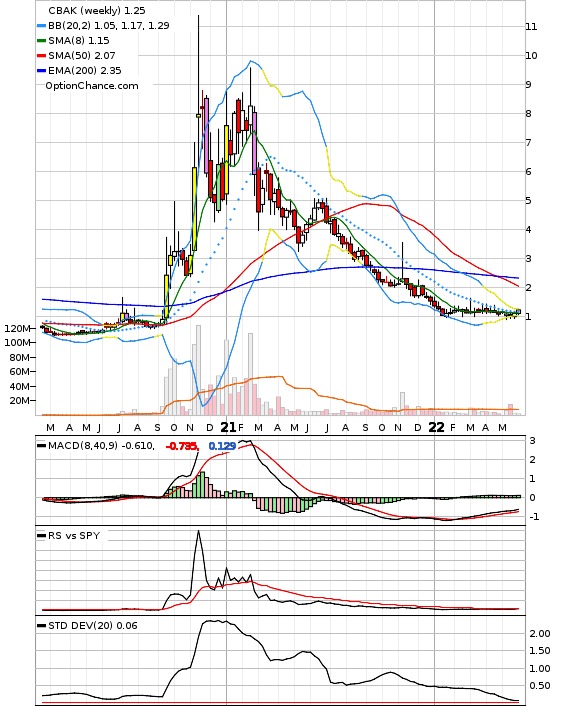Click the 120M volume axis label

point(18,329)
